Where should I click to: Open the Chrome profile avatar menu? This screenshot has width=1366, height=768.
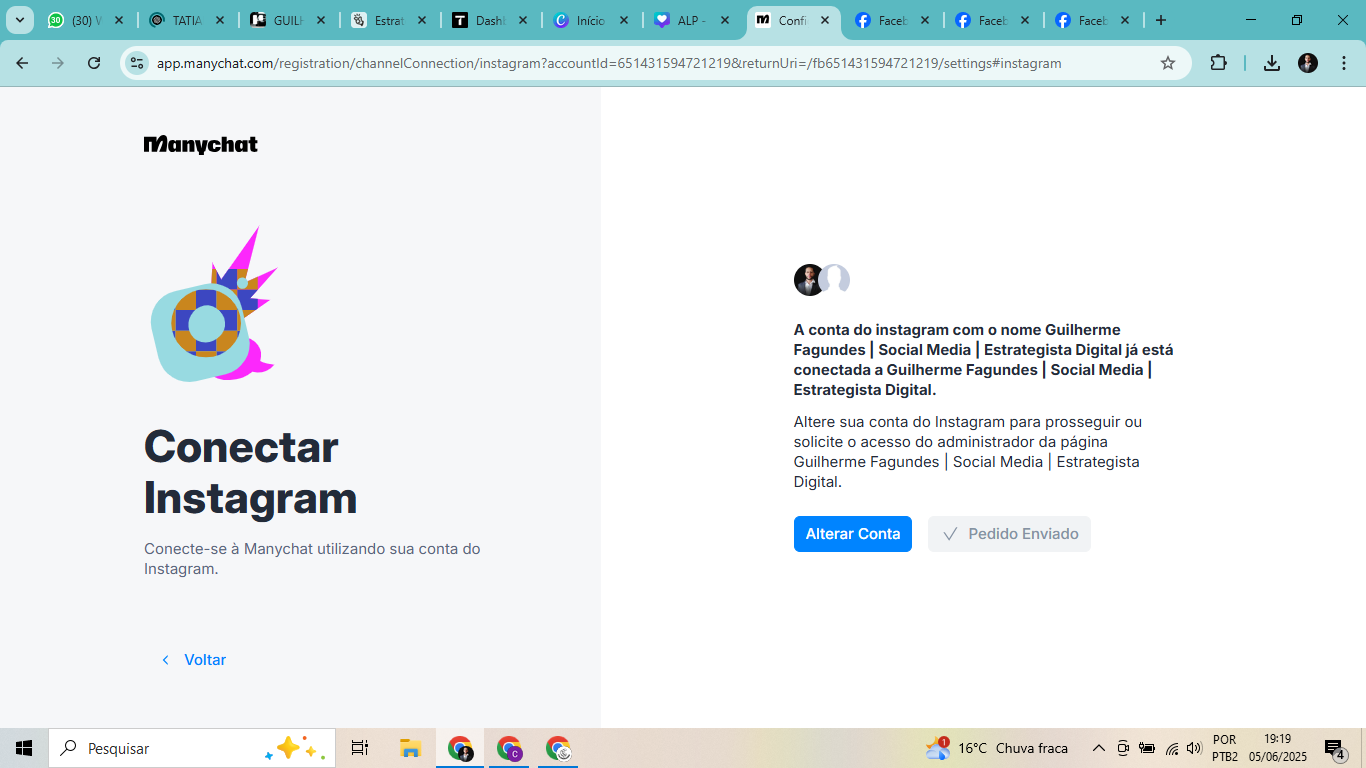tap(1308, 63)
